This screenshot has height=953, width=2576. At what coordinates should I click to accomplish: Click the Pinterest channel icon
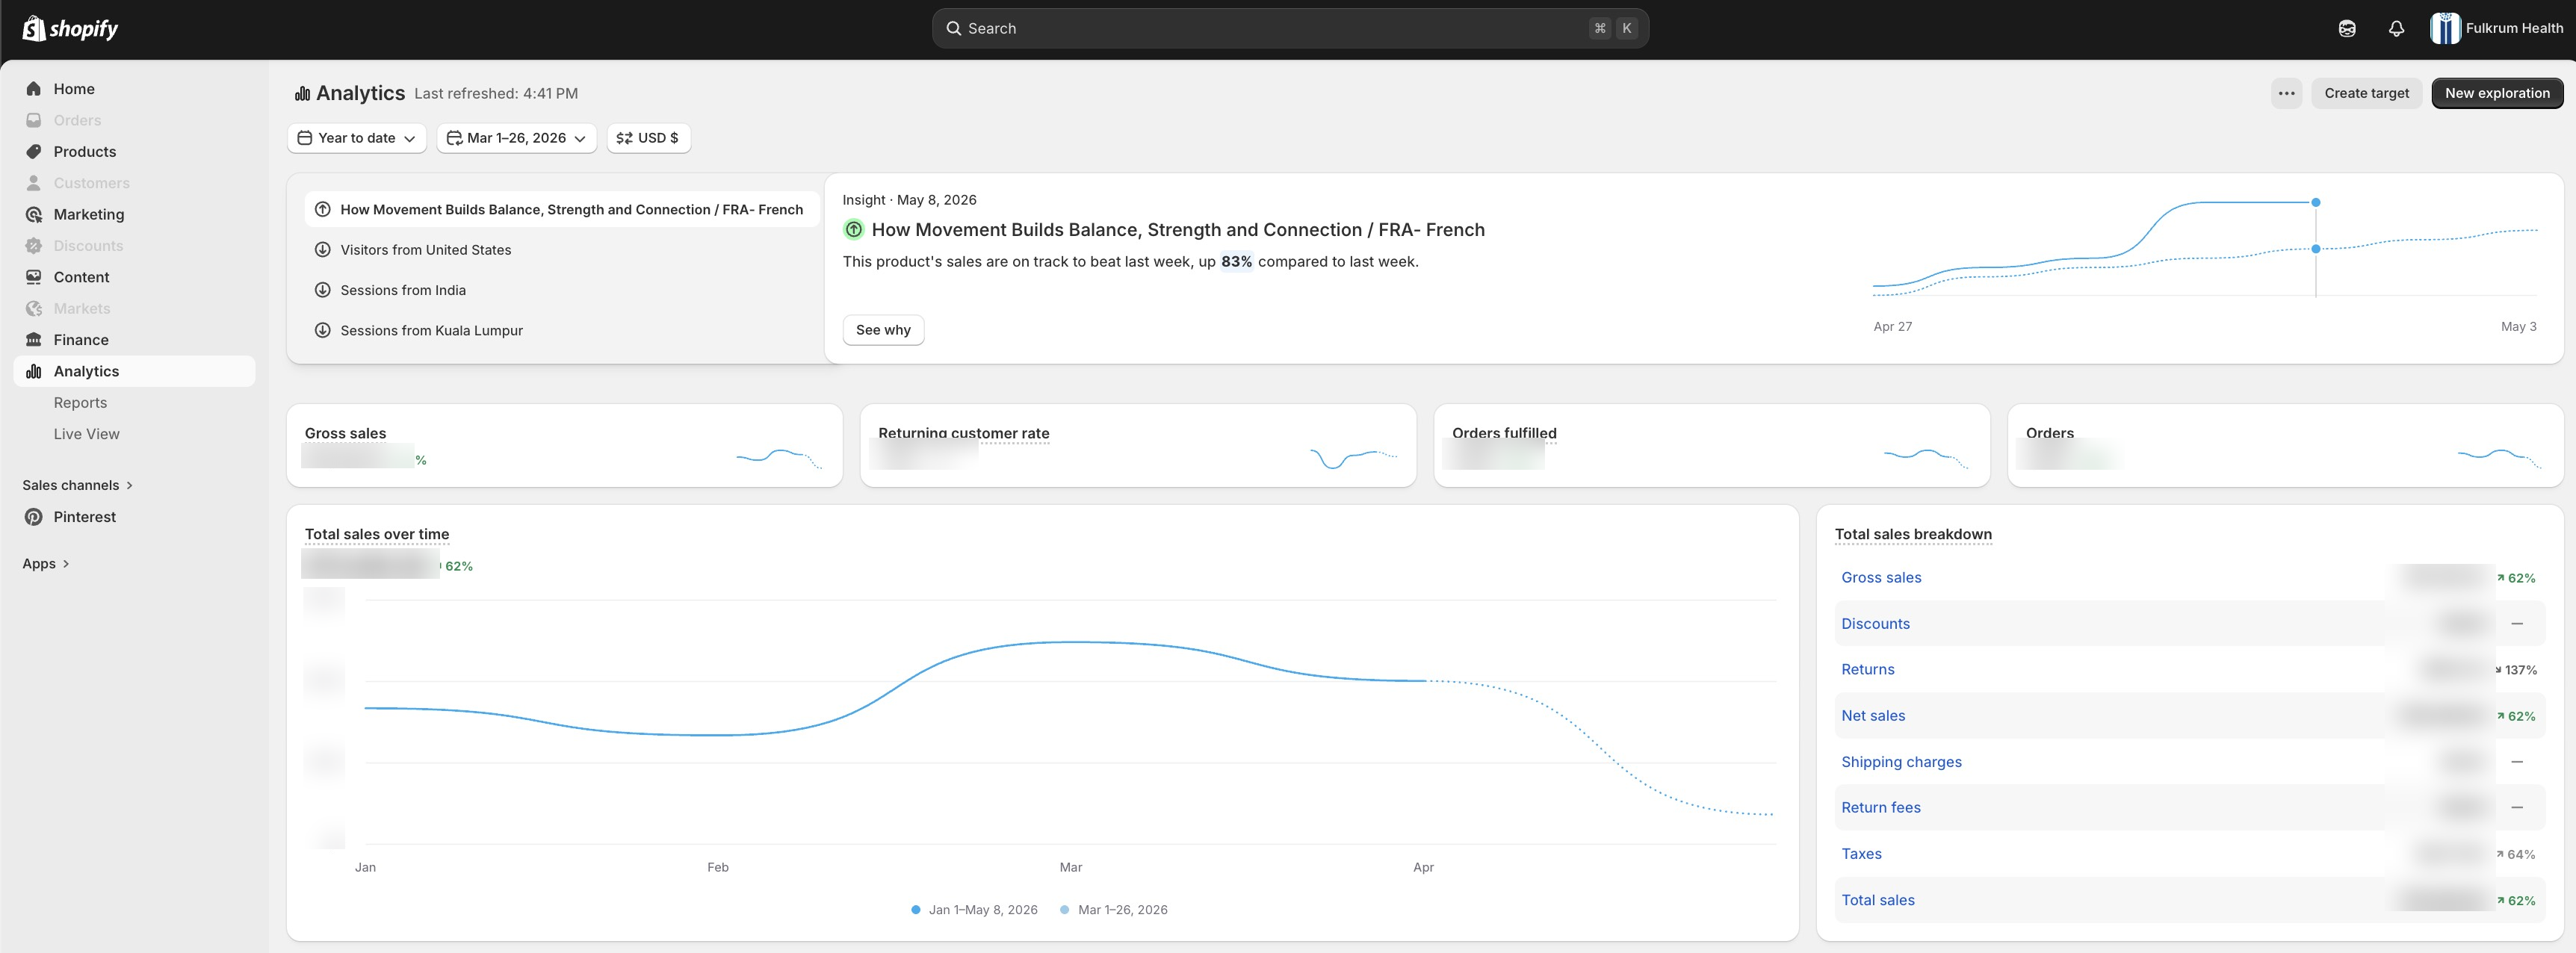[x=34, y=517]
